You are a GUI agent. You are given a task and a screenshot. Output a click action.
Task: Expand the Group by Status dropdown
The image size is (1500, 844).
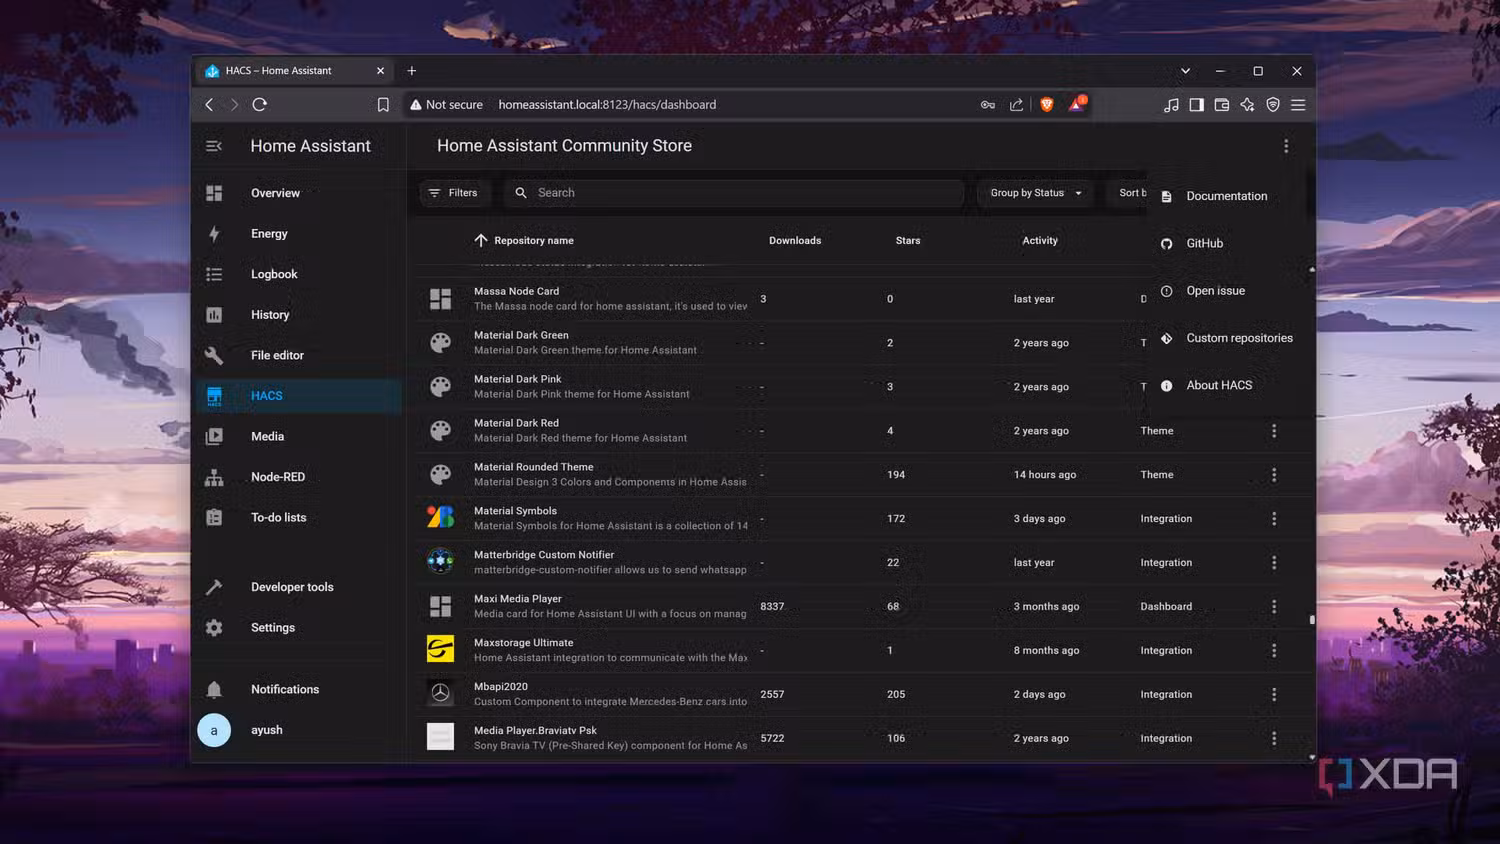click(x=1035, y=193)
